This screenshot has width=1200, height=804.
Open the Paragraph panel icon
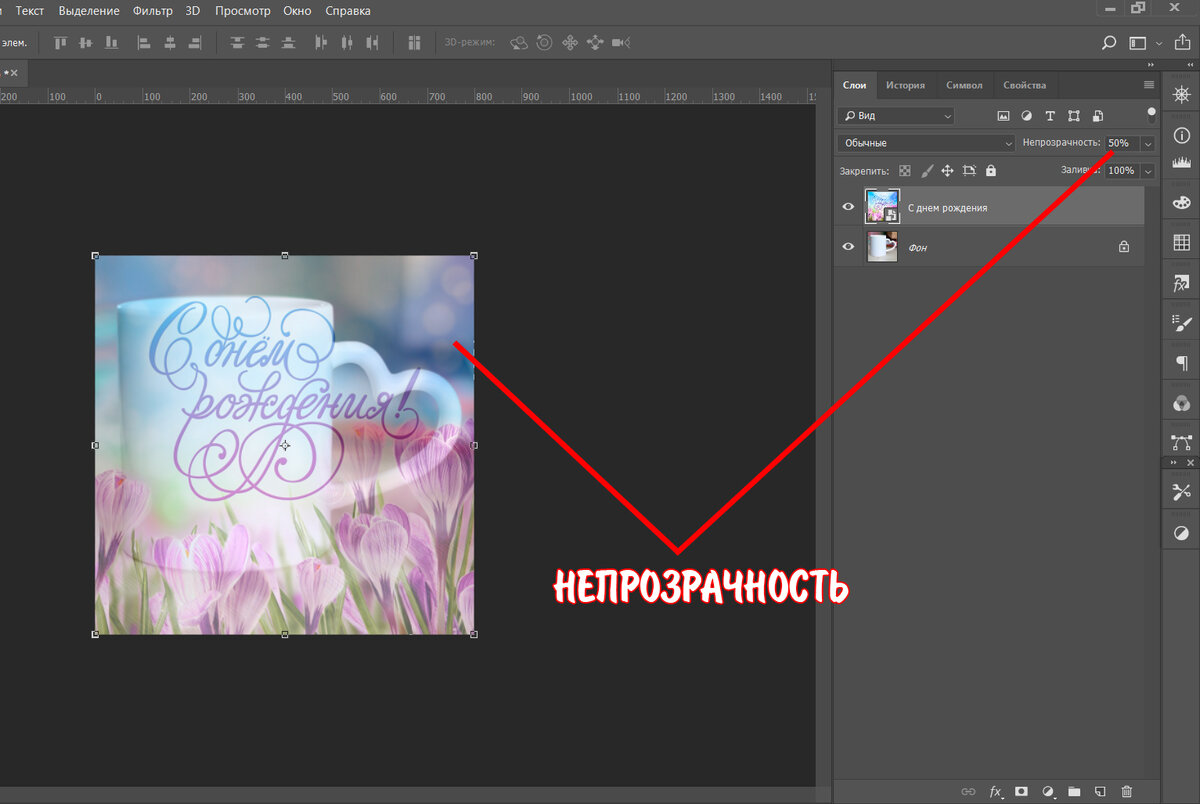[x=1181, y=362]
